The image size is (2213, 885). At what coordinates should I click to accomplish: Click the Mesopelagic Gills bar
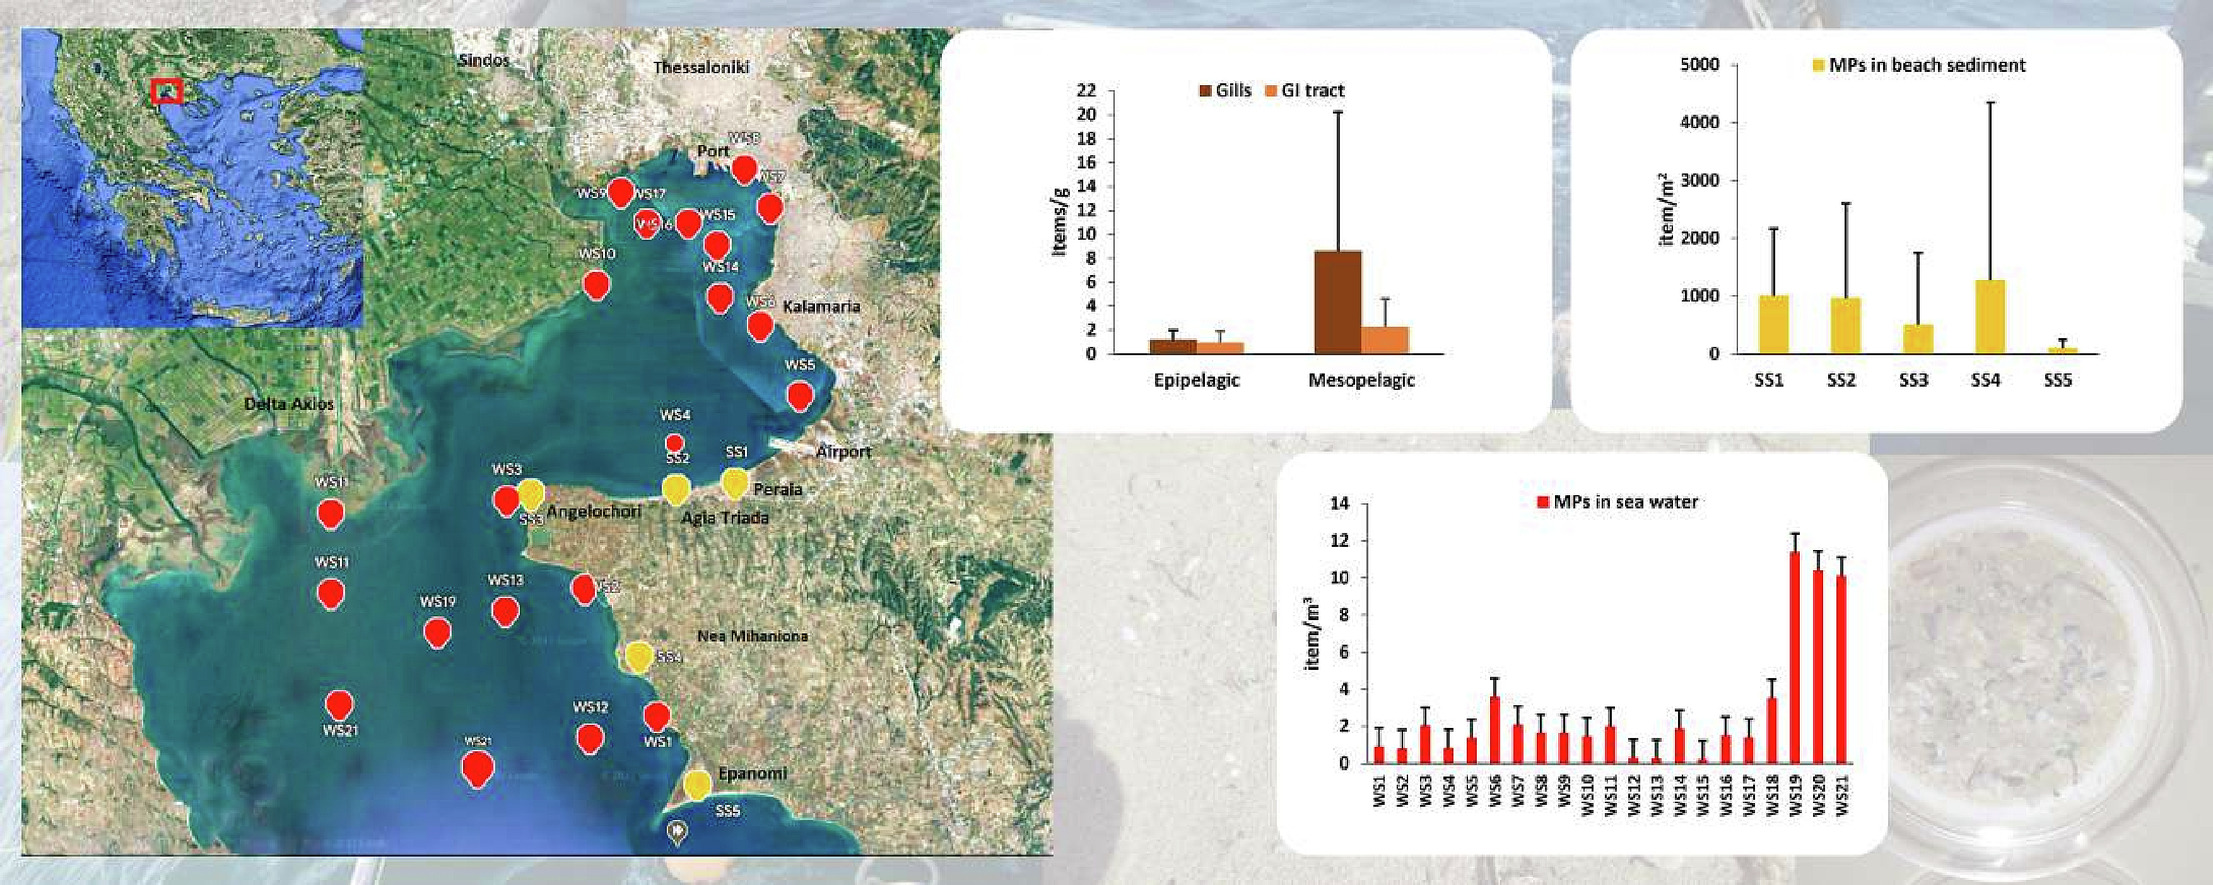(x=1337, y=302)
